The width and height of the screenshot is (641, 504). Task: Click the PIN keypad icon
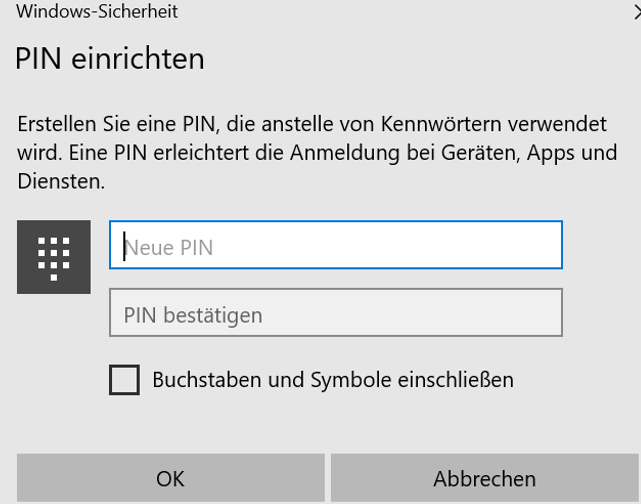(54, 258)
